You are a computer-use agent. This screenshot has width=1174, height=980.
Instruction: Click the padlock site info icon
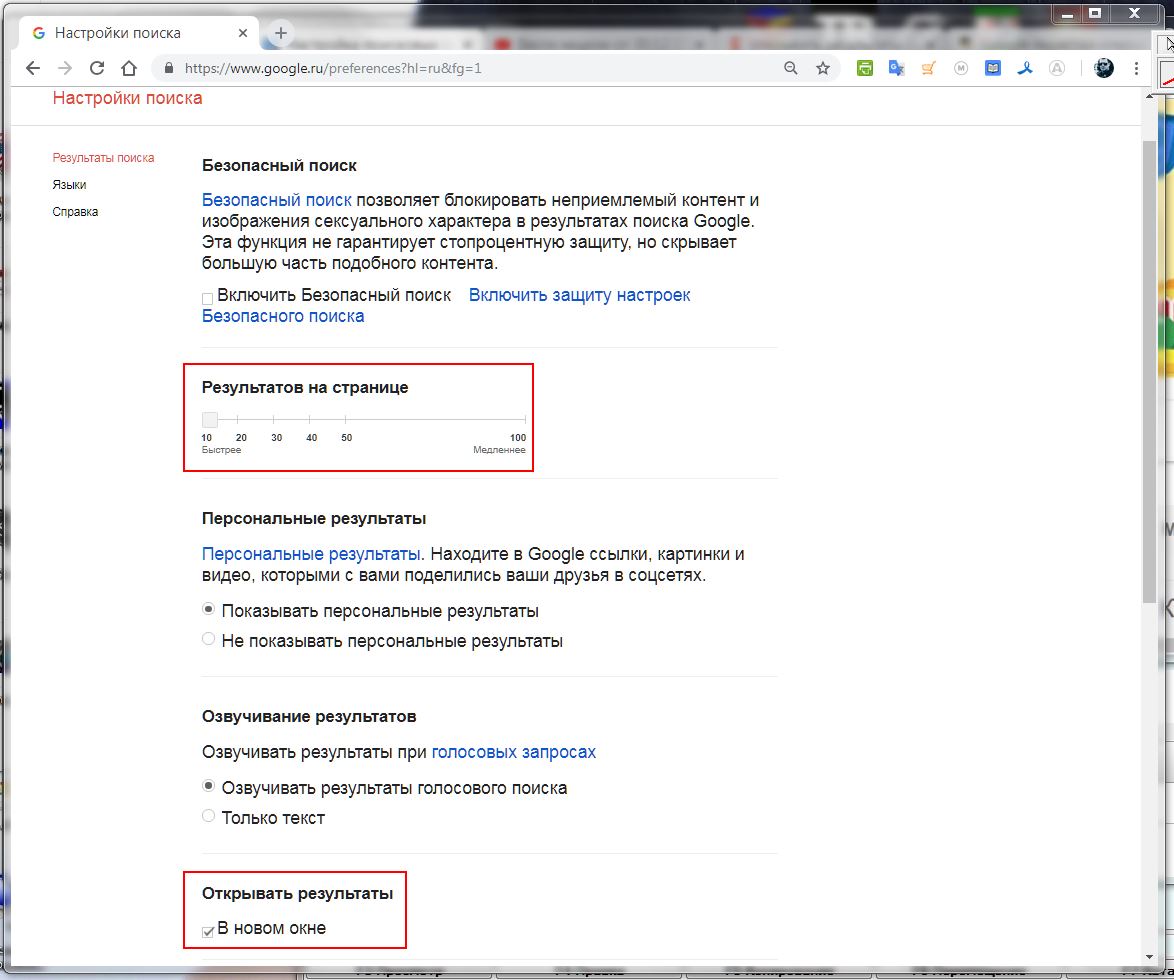click(x=168, y=68)
